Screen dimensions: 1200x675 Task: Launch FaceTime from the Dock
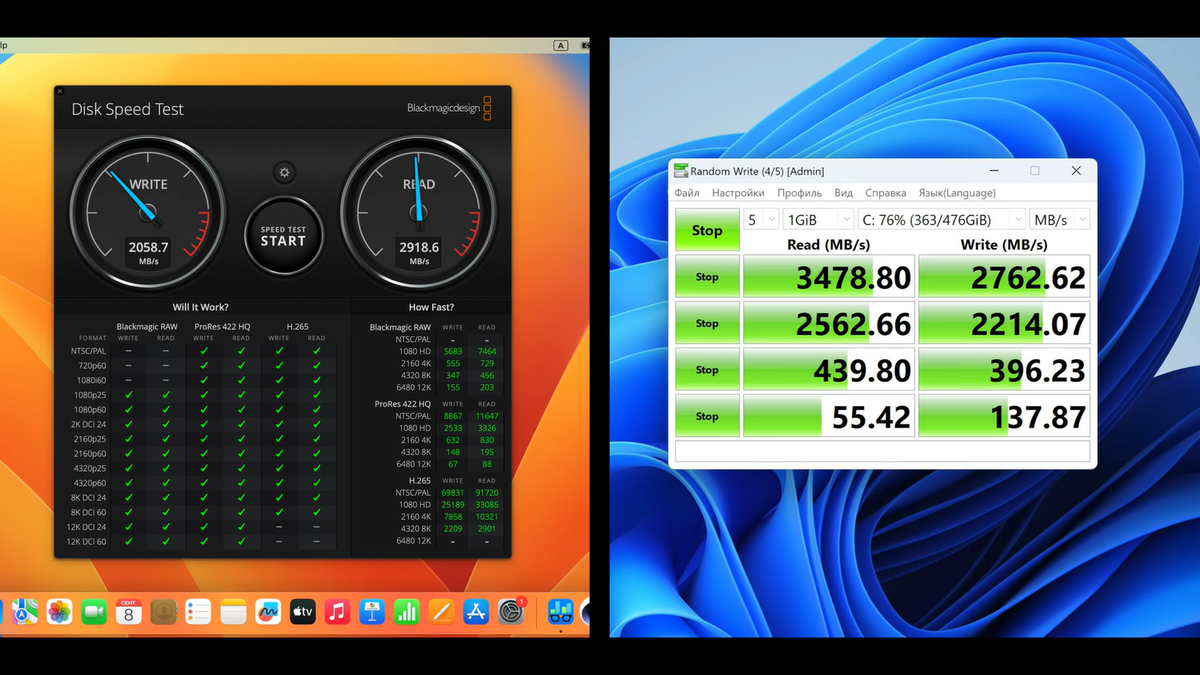(94, 611)
